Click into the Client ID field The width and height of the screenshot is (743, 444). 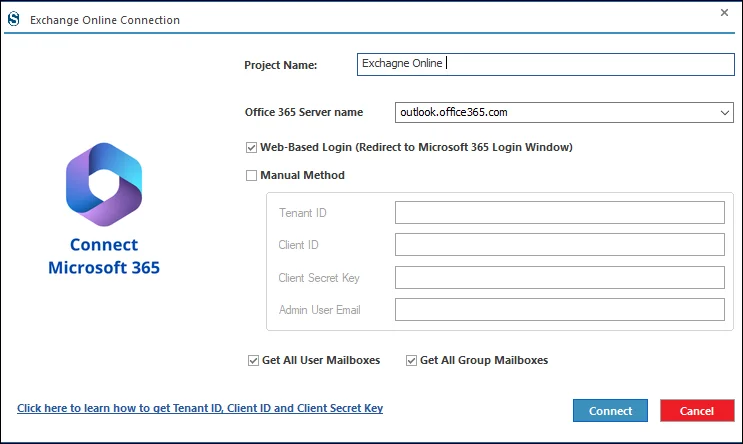pyautogui.click(x=560, y=245)
